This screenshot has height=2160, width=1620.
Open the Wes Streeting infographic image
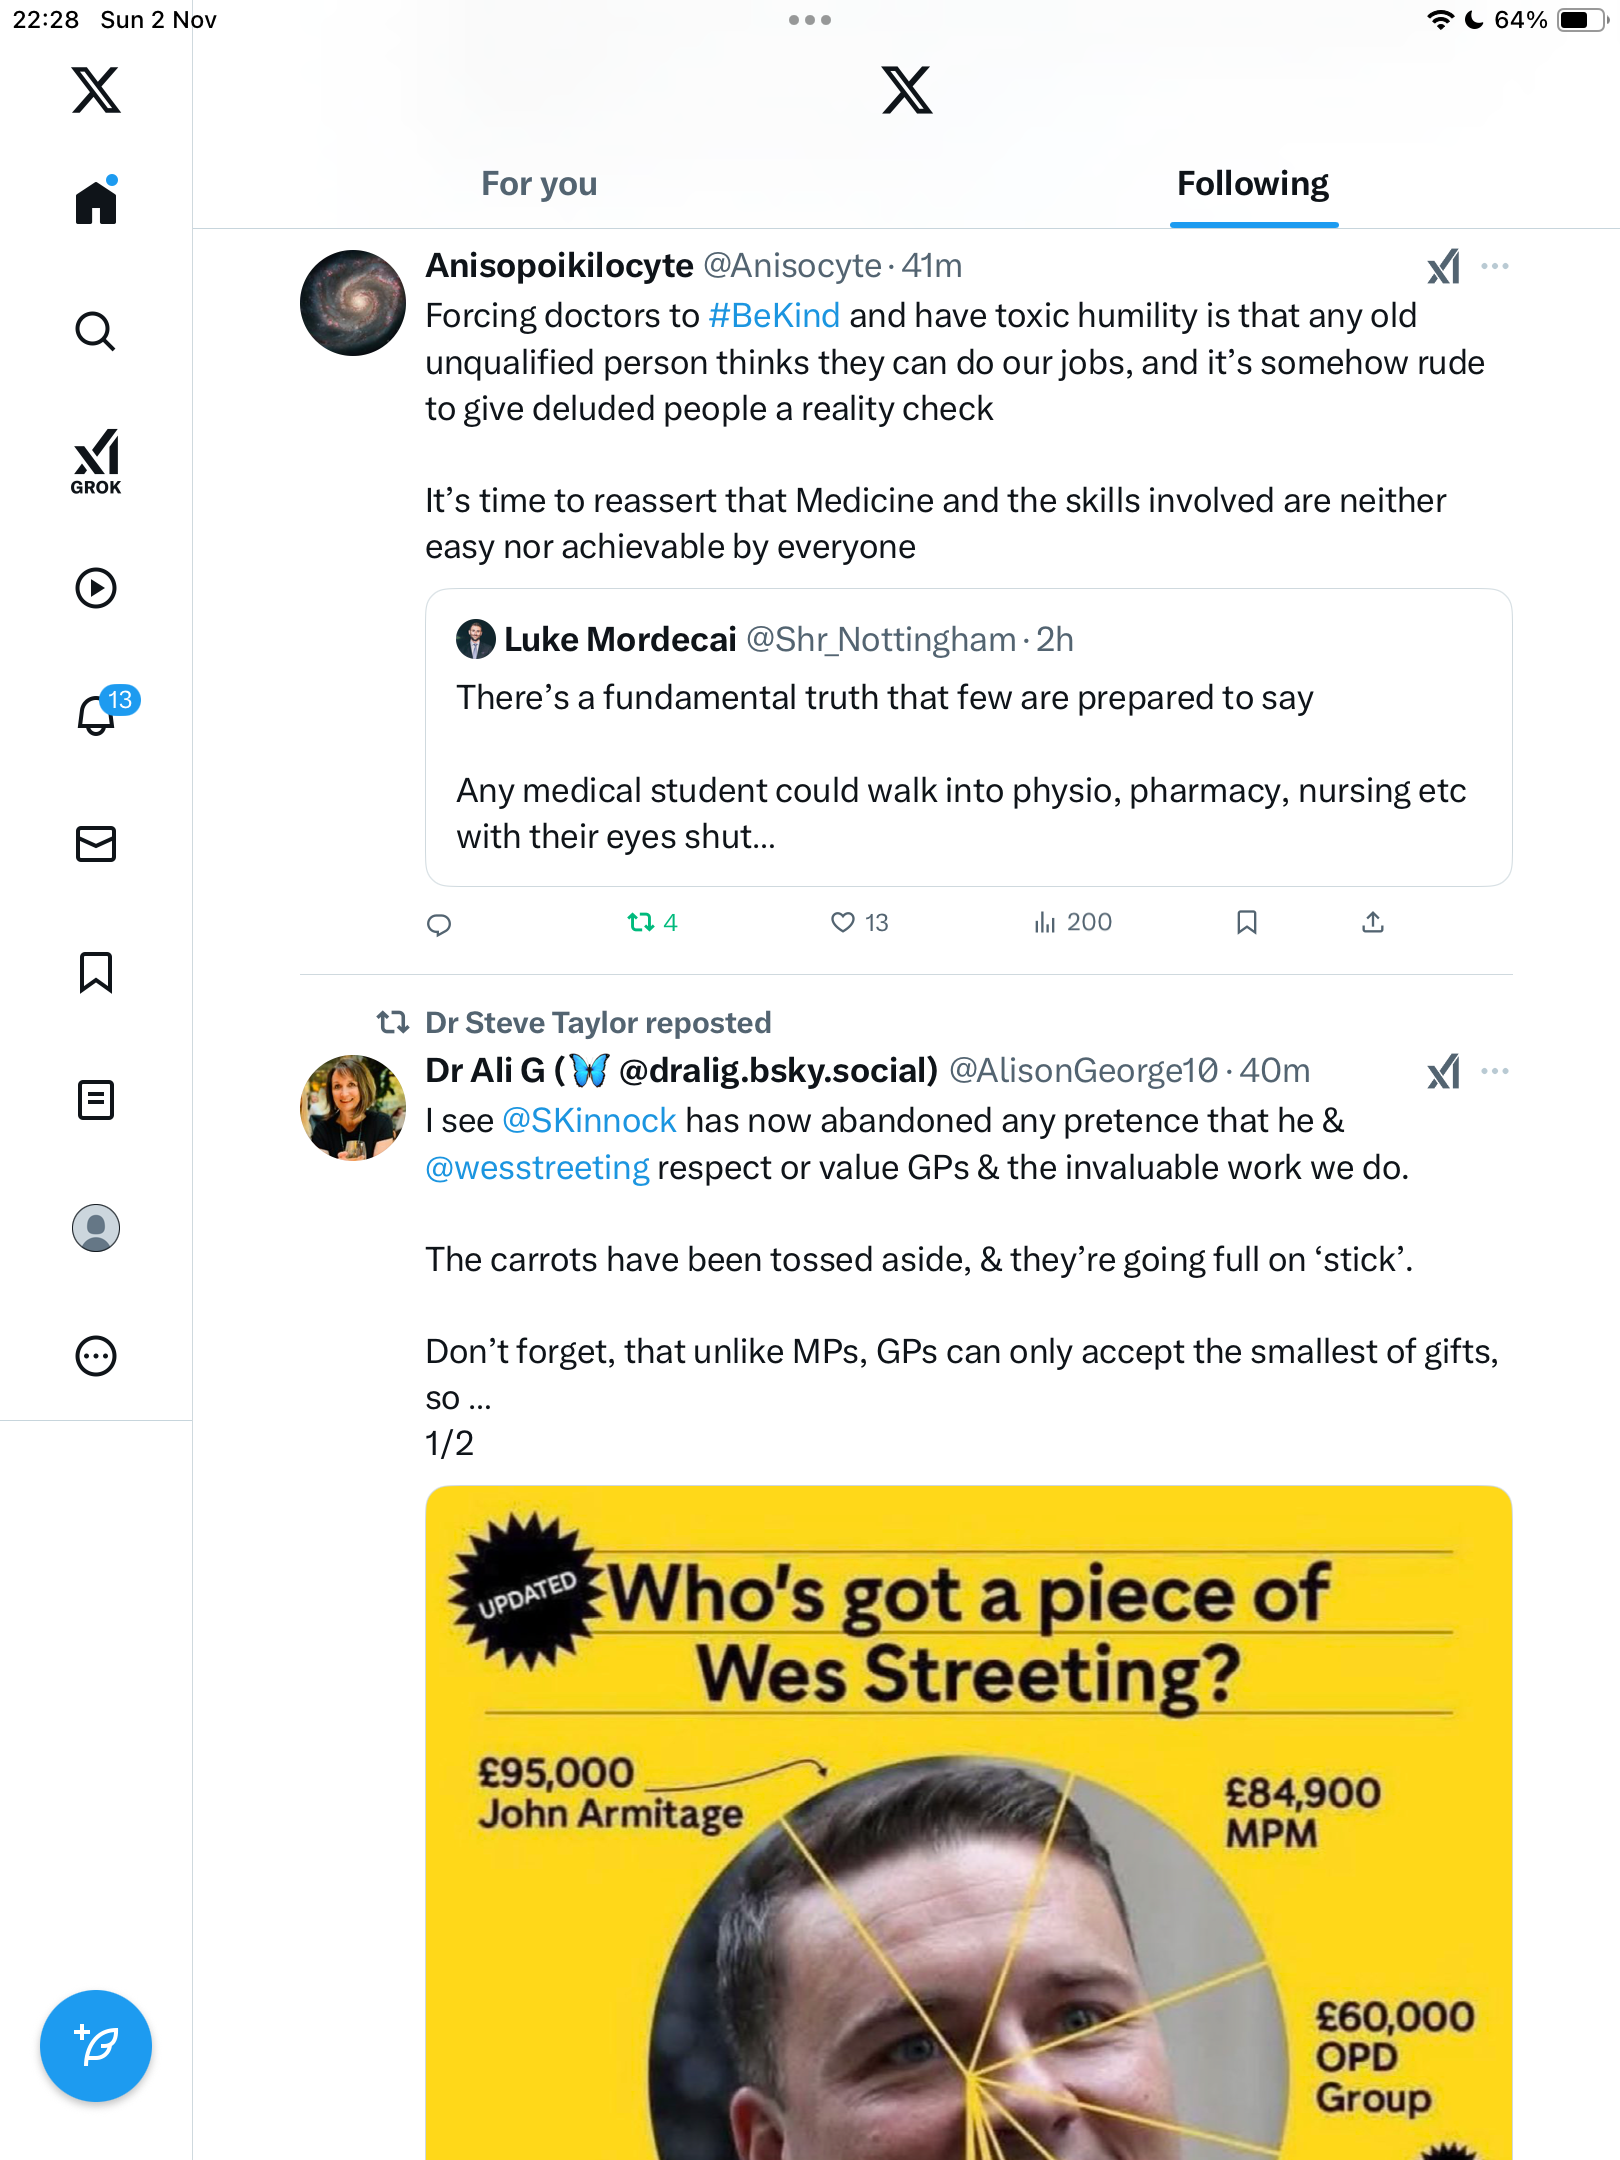(x=968, y=1820)
